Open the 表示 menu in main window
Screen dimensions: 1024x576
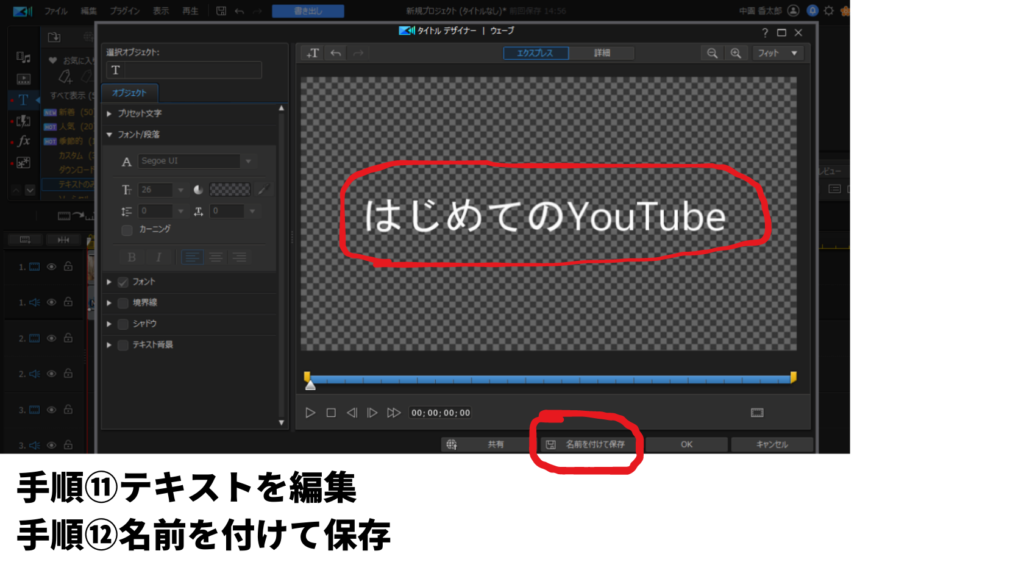(x=161, y=11)
